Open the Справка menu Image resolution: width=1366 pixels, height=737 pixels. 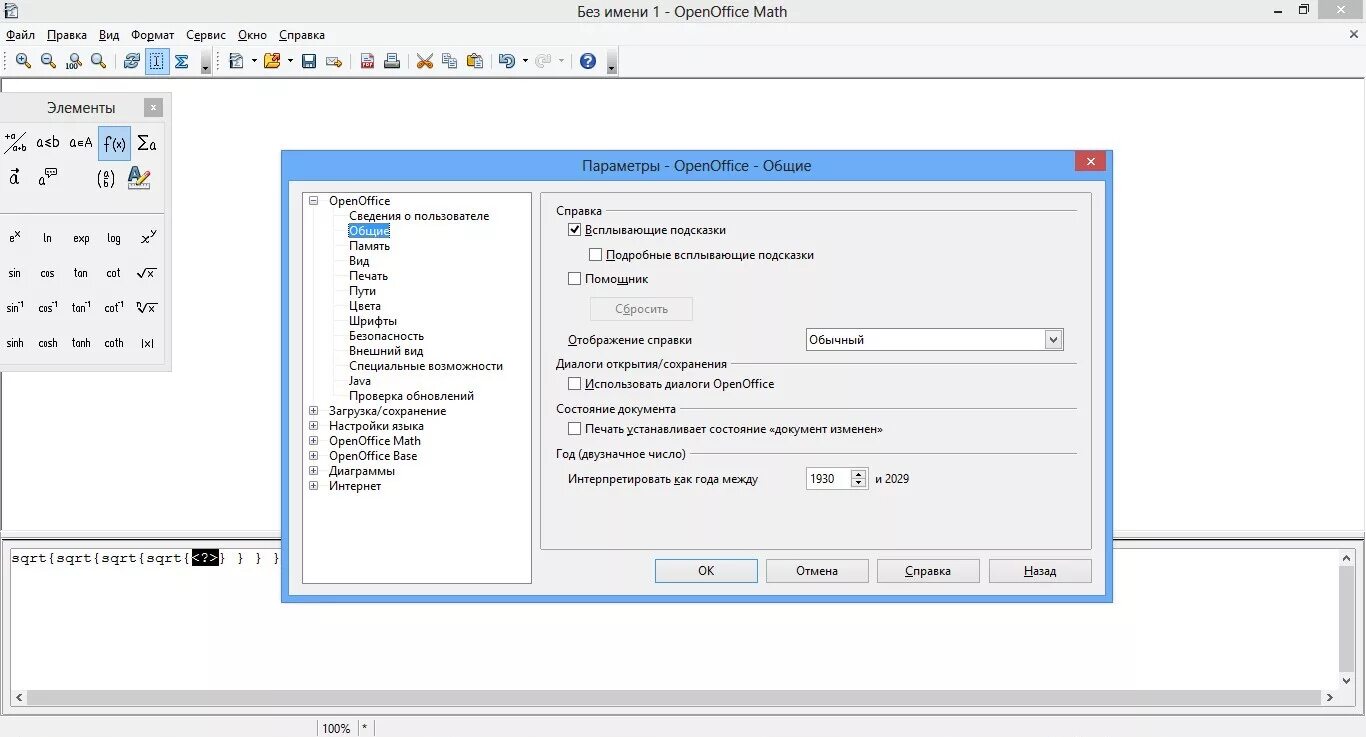pos(302,35)
